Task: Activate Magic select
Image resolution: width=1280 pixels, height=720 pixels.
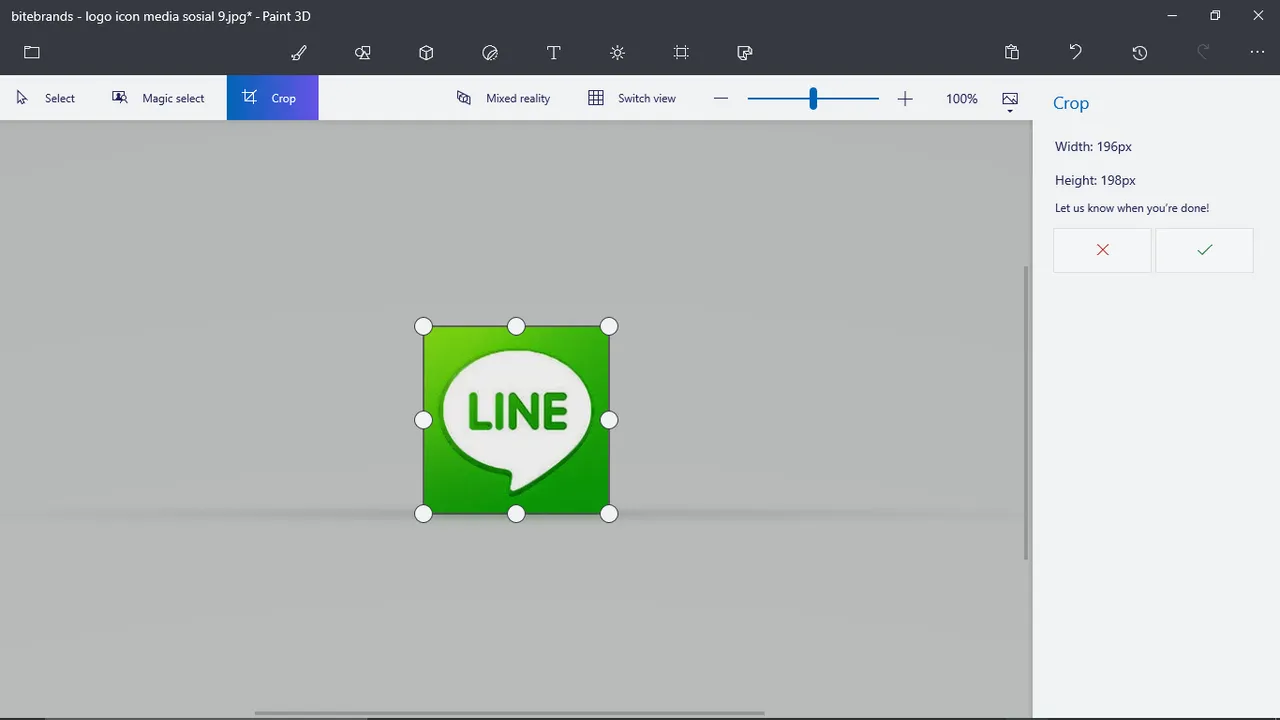Action: [158, 98]
